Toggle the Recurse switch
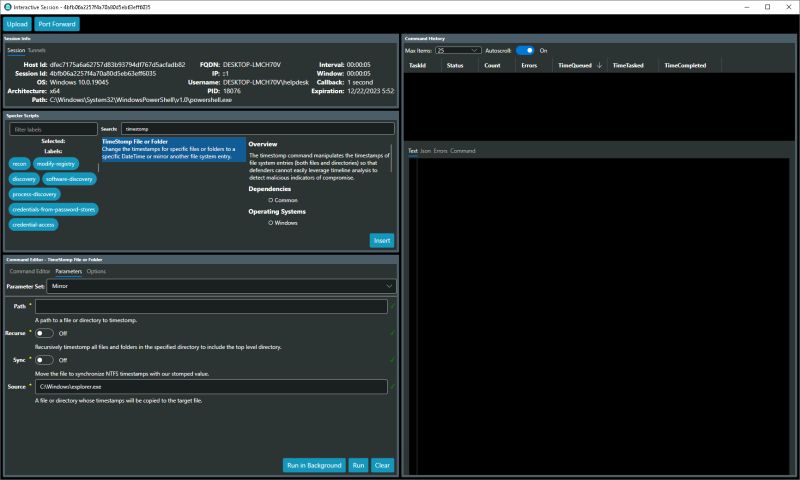Viewport: 800px width, 480px height. point(44,333)
